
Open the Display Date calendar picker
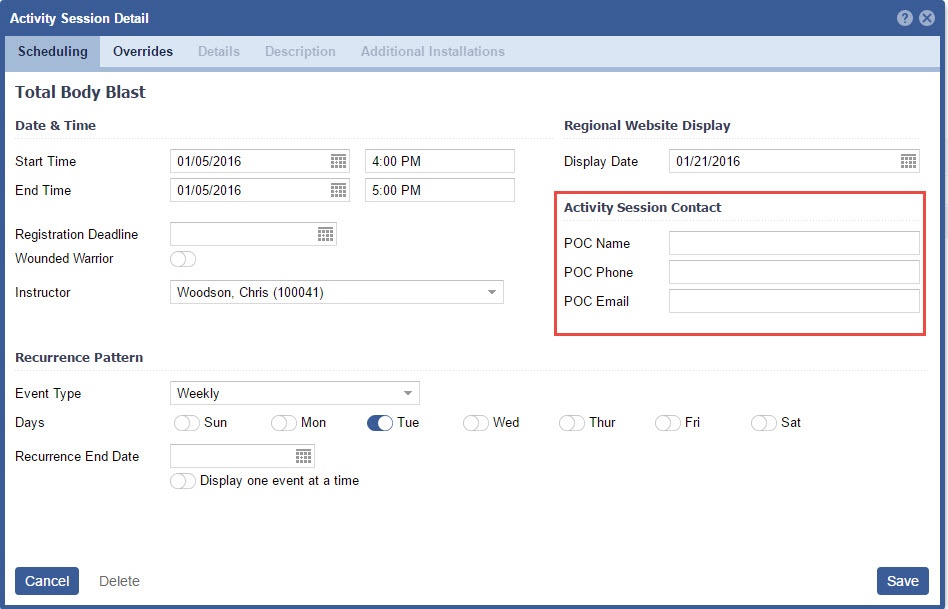908,161
